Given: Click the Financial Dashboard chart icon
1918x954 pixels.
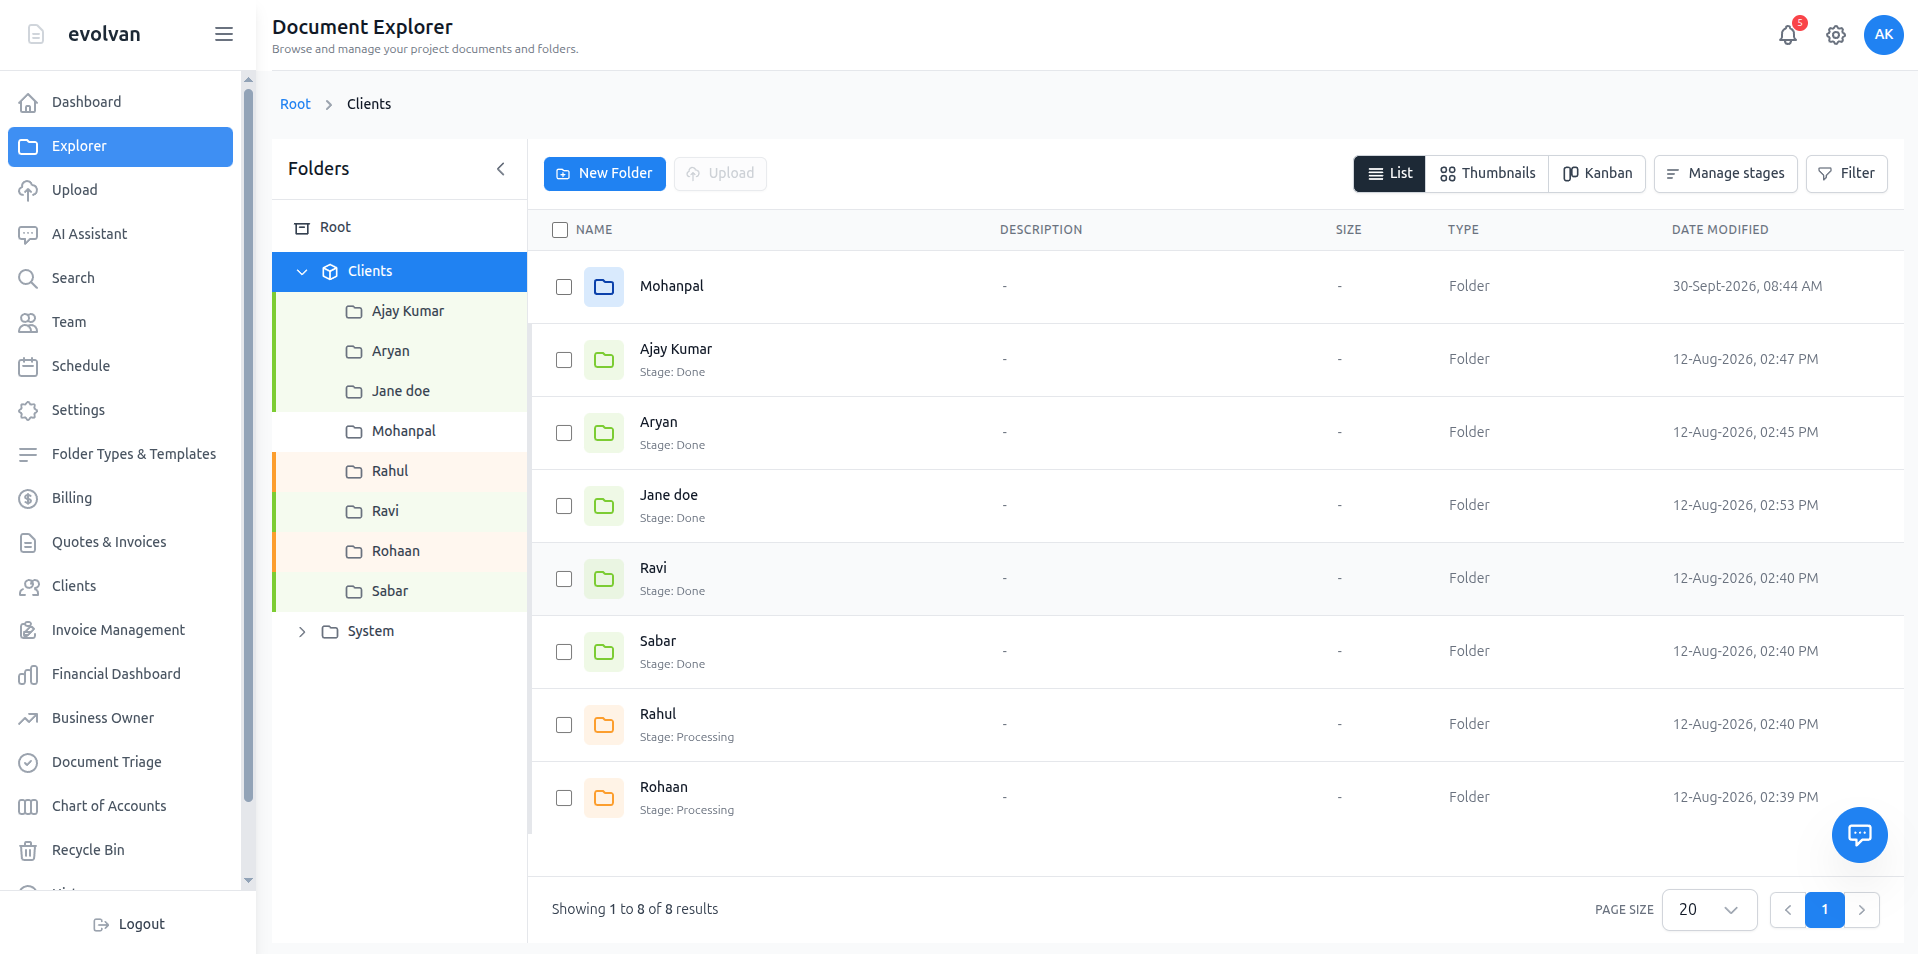Looking at the screenshot, I should [x=28, y=675].
